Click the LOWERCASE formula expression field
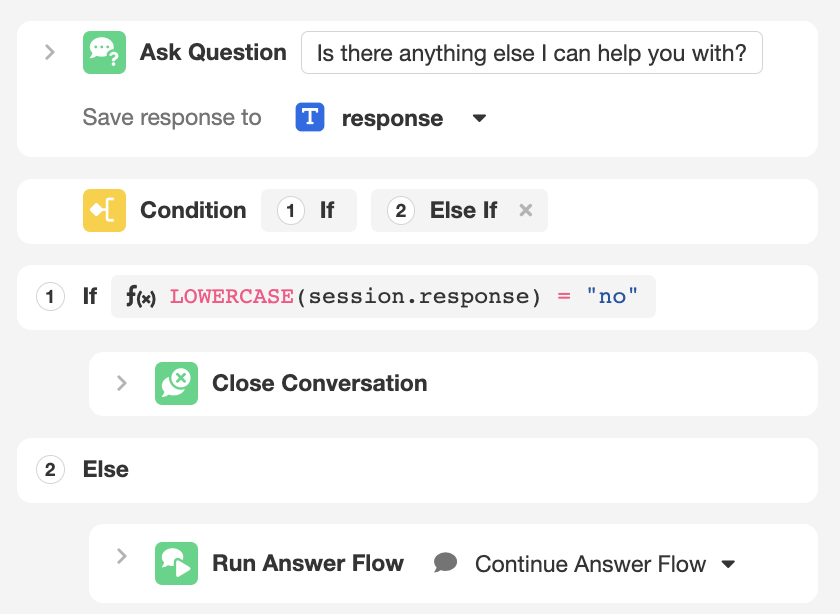Screen dimensions: 840x614 point(400,296)
